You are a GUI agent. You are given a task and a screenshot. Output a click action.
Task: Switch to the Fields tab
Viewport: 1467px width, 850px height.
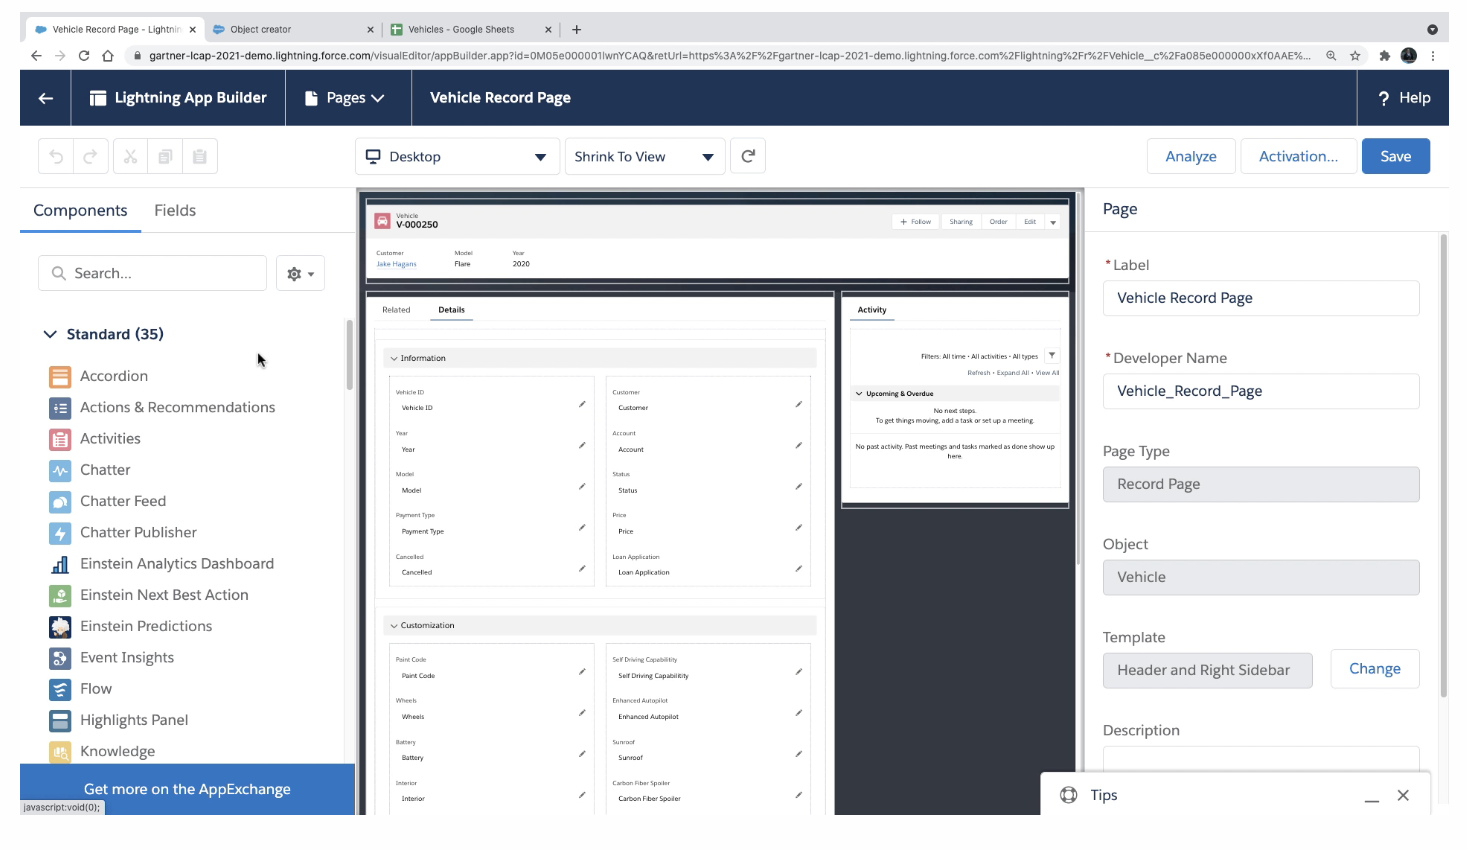click(x=175, y=210)
